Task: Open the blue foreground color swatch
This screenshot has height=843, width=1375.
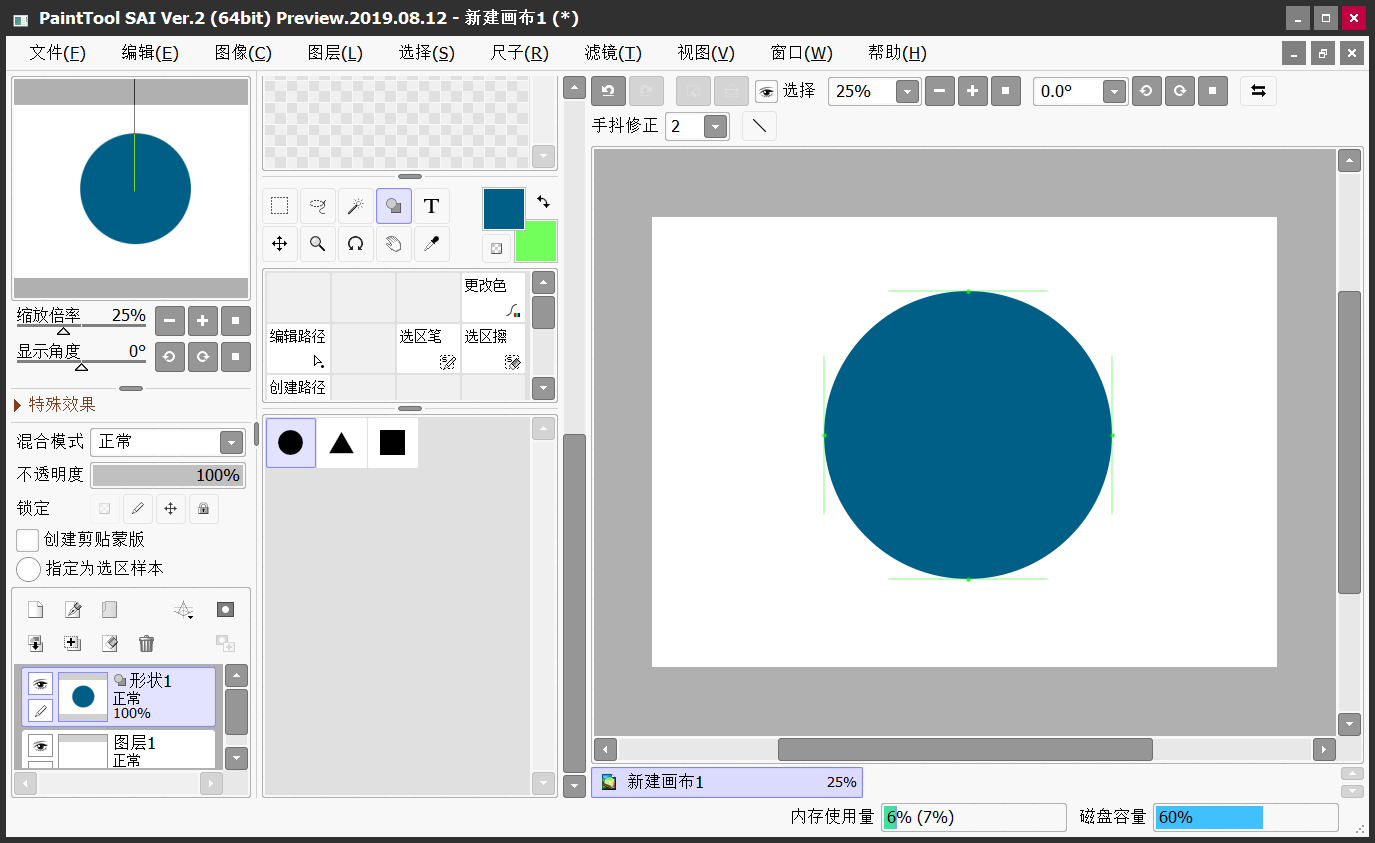Action: [x=504, y=209]
